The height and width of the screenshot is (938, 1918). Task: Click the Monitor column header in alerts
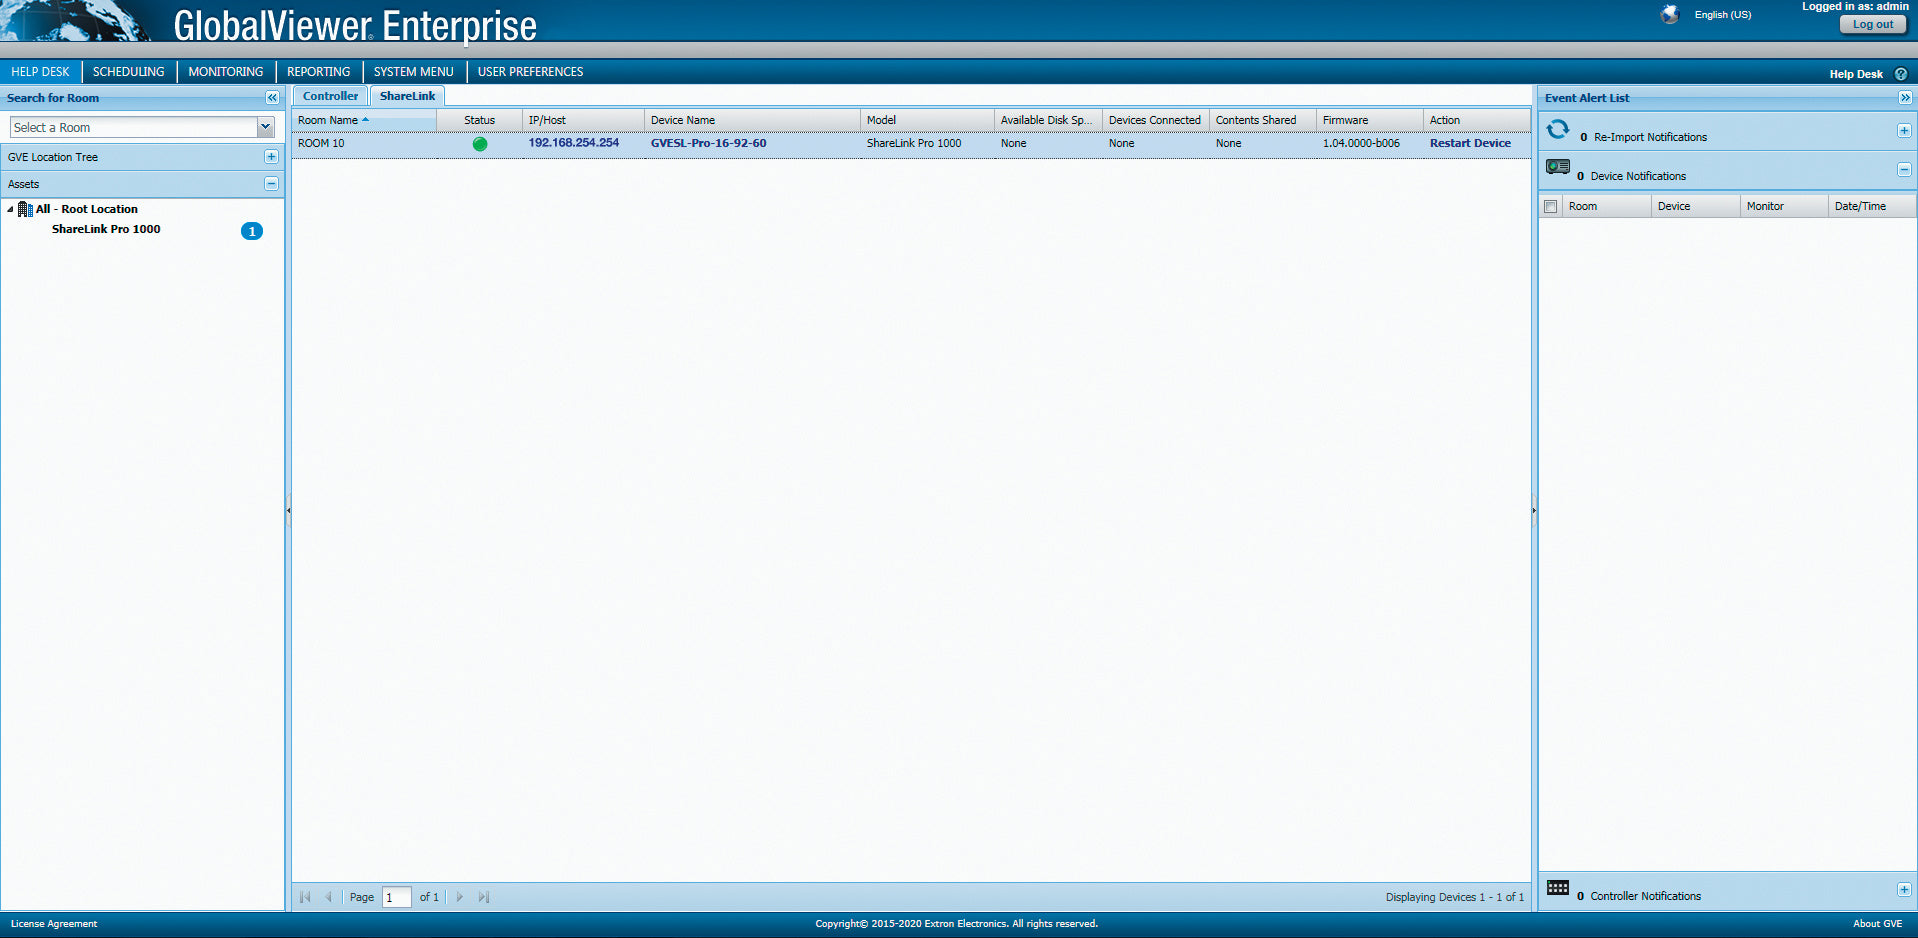pos(1783,206)
